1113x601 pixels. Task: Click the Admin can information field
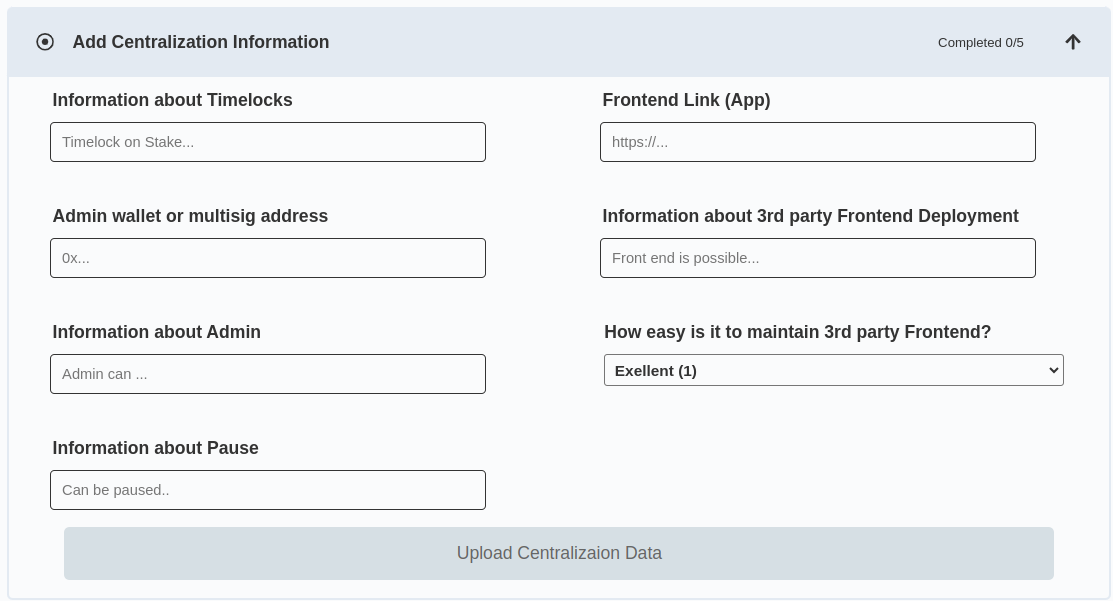click(268, 374)
